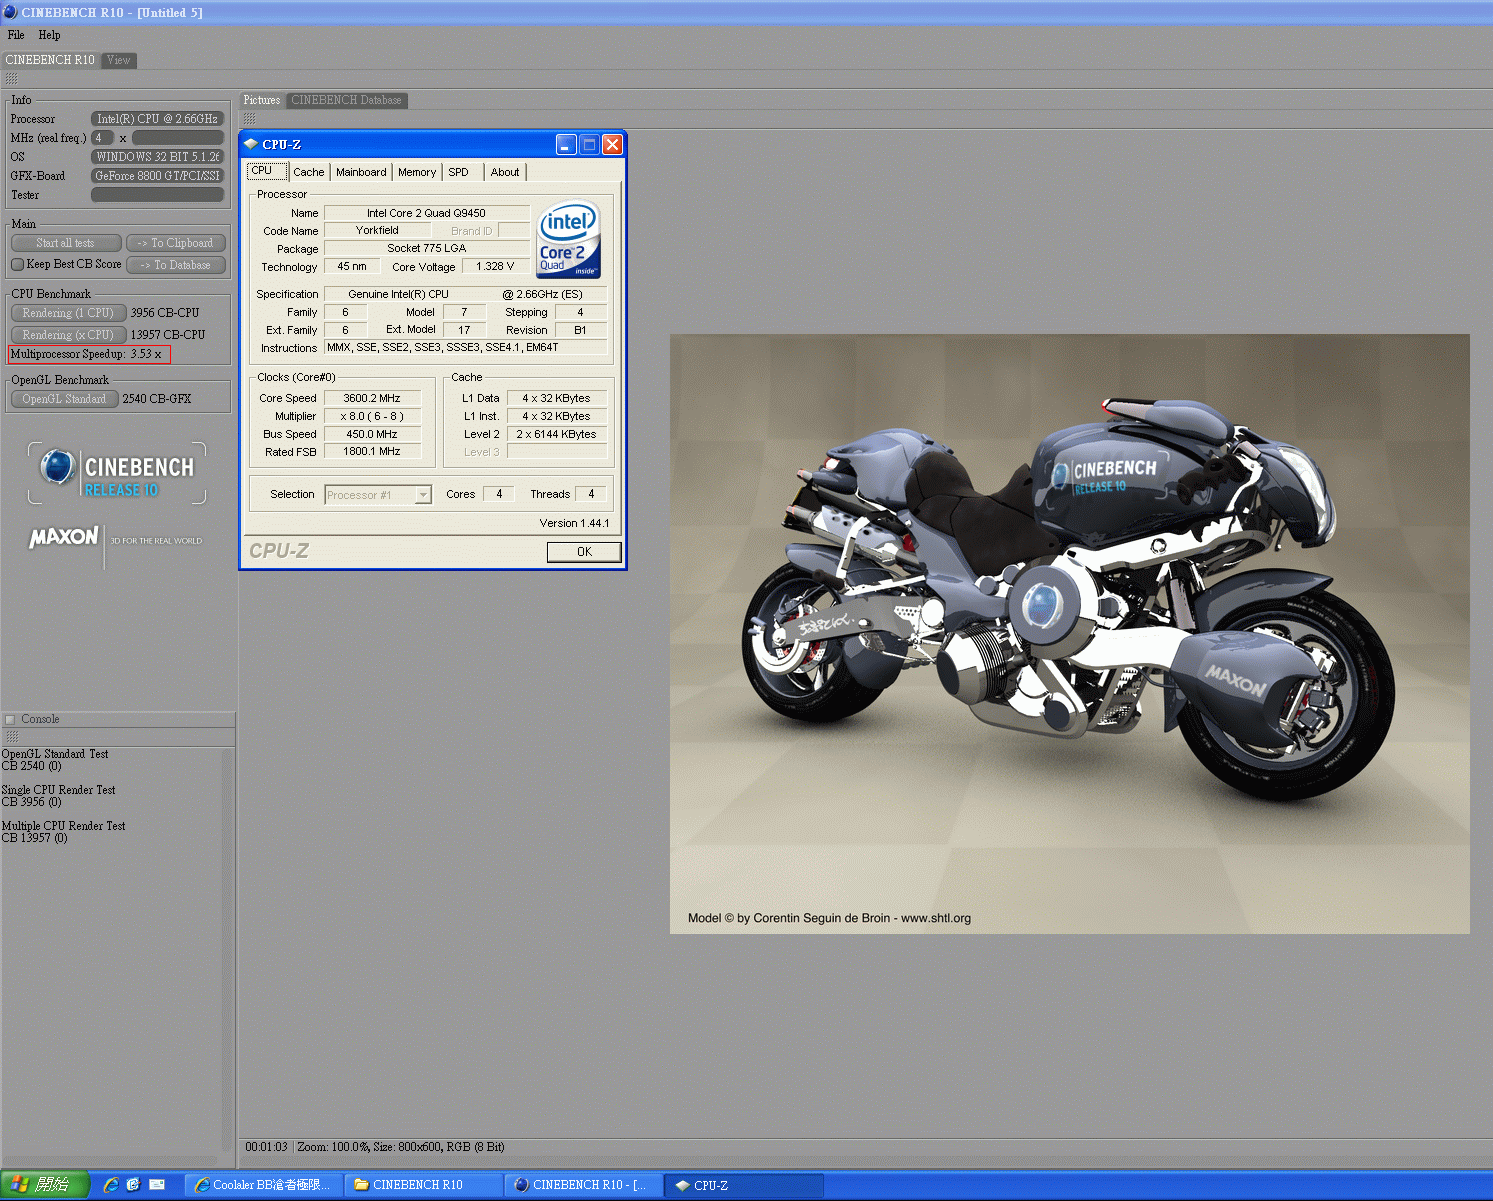
Task: Open Internet Explorer quick launch icon
Action: [x=111, y=1185]
